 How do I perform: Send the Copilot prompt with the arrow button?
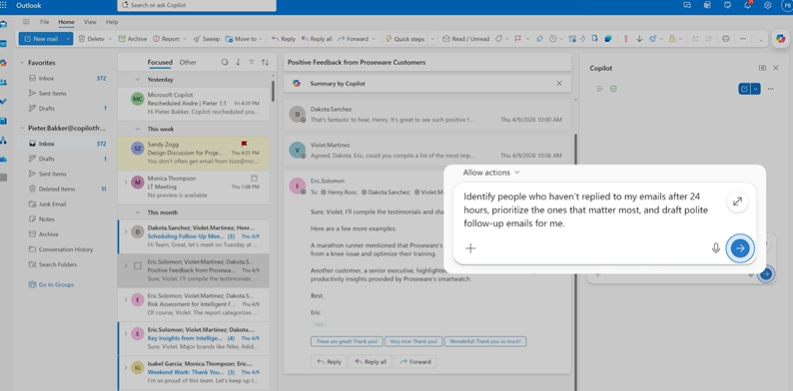tap(740, 248)
